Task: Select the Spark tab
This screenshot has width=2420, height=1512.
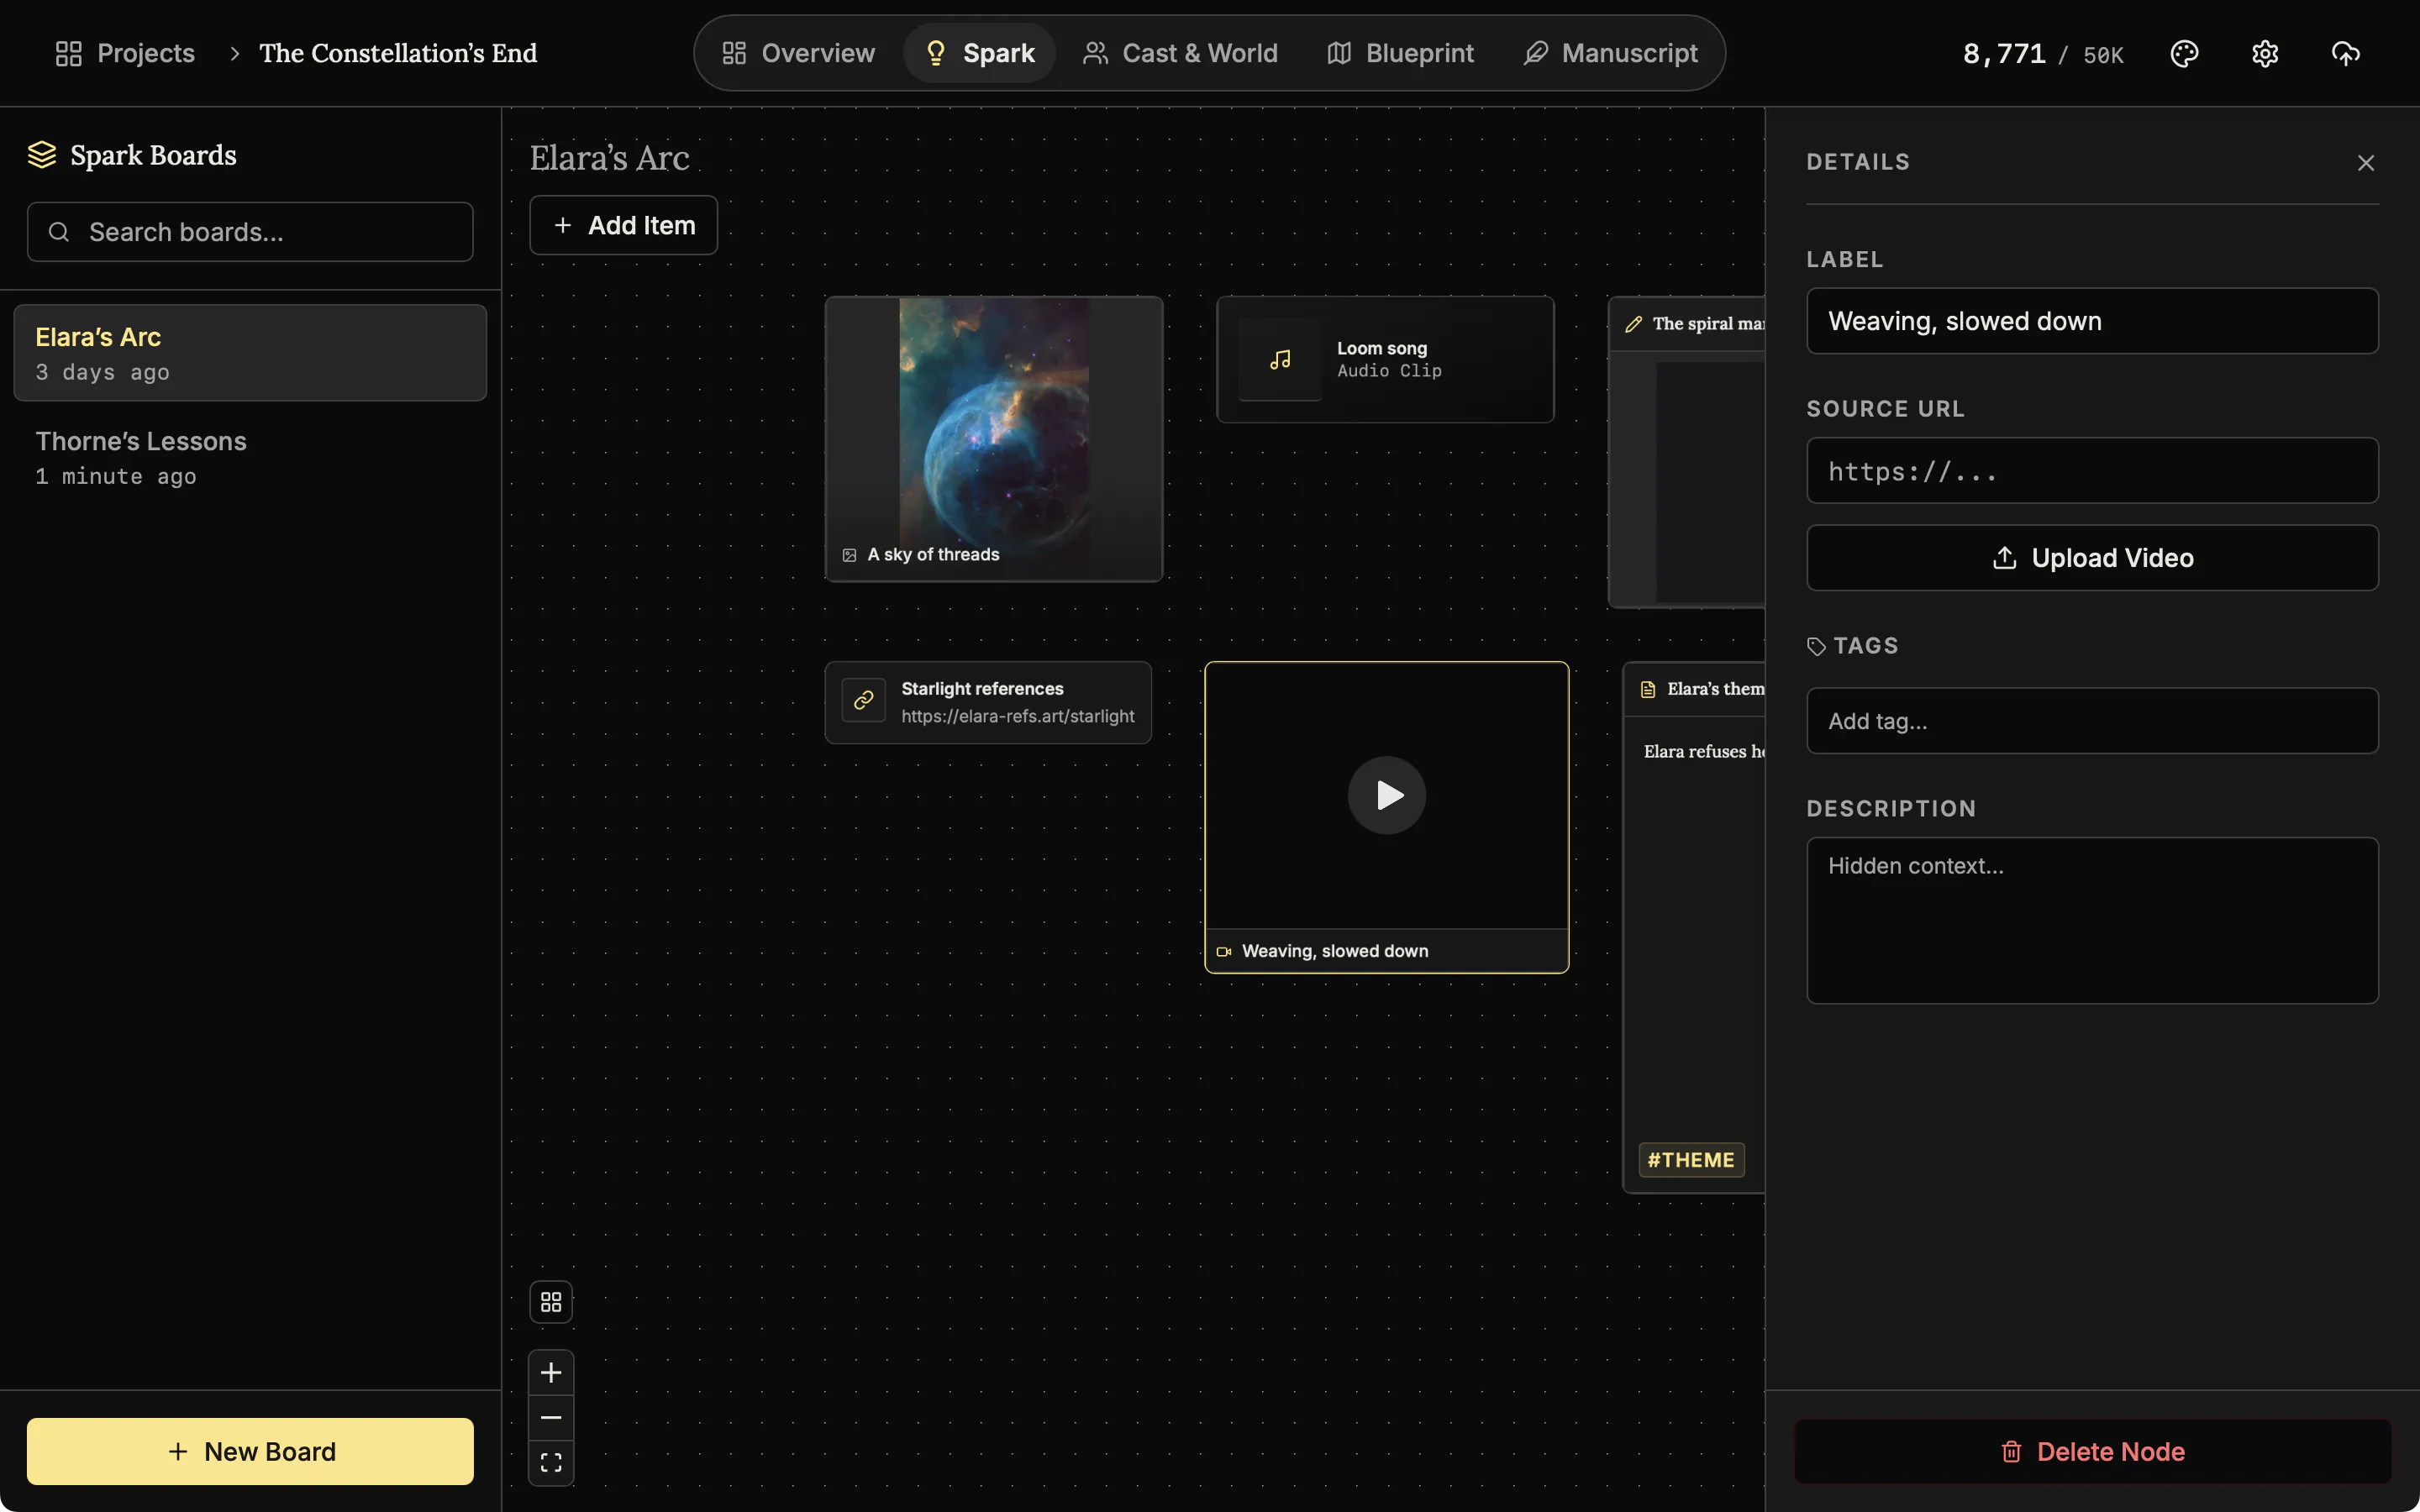Action: click(x=980, y=53)
